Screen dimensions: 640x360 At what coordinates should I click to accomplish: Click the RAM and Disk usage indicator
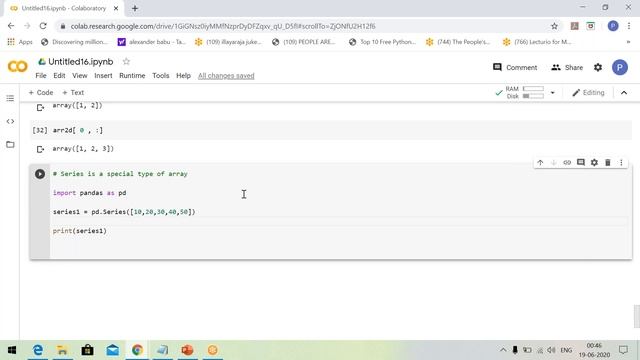524,93
